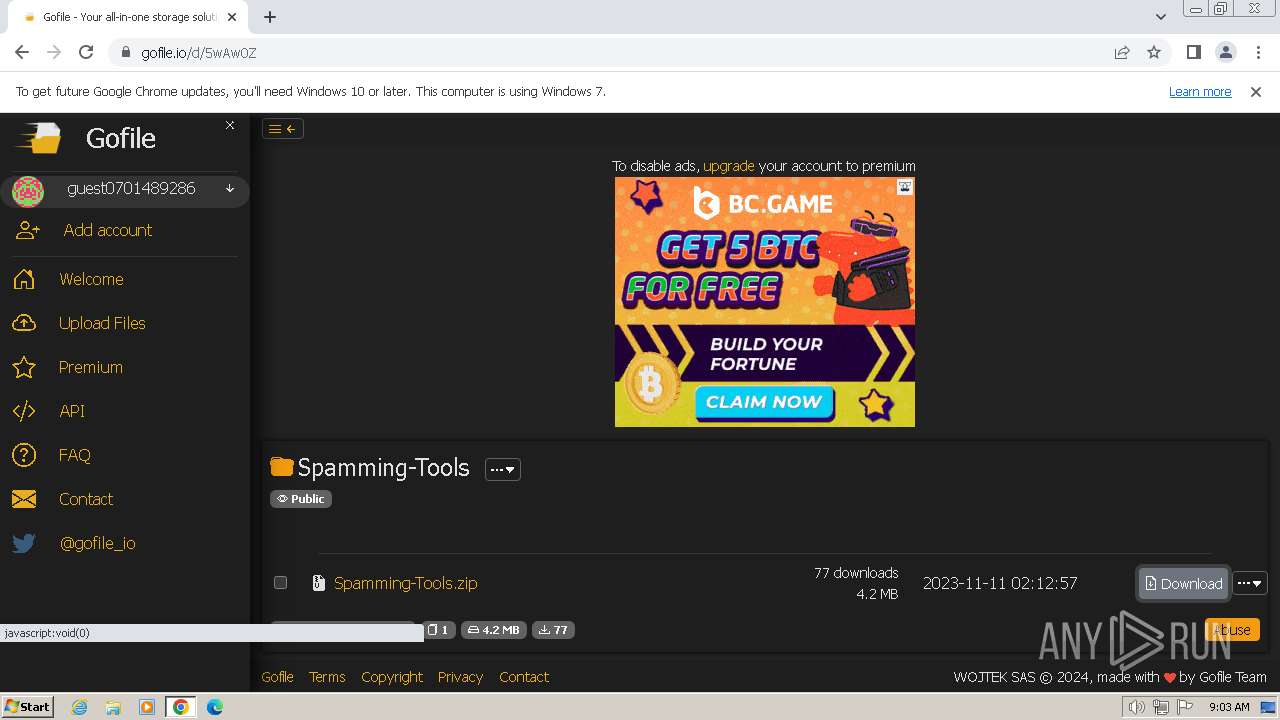Image resolution: width=1280 pixels, height=720 pixels.
Task: Open the Chrome three-dot menu
Action: point(1257,52)
